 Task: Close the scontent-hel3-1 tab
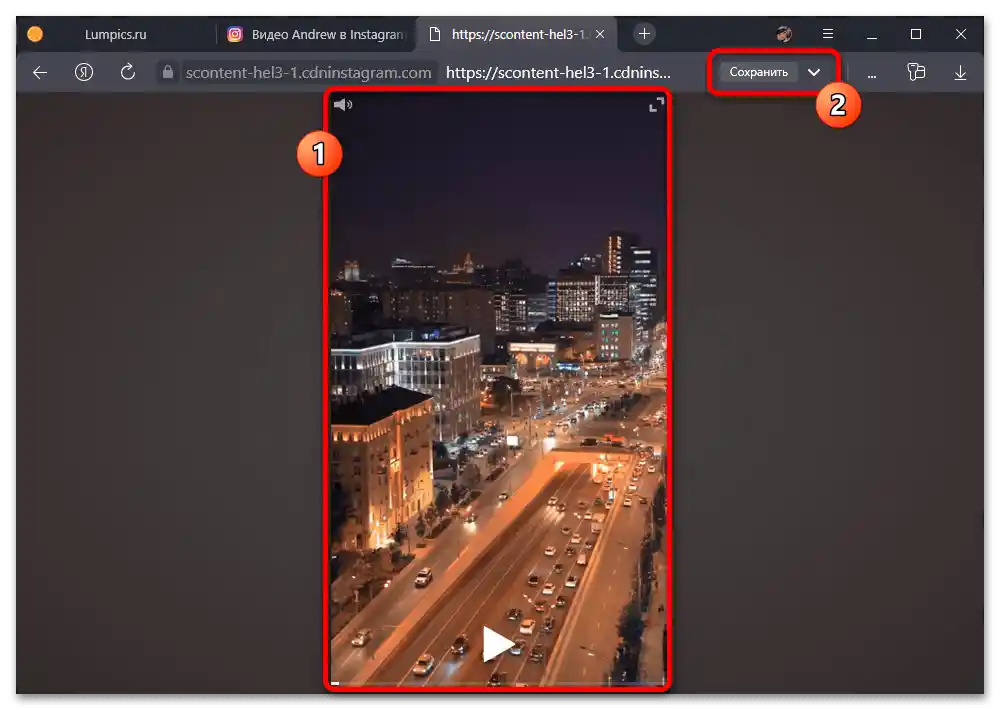600,34
